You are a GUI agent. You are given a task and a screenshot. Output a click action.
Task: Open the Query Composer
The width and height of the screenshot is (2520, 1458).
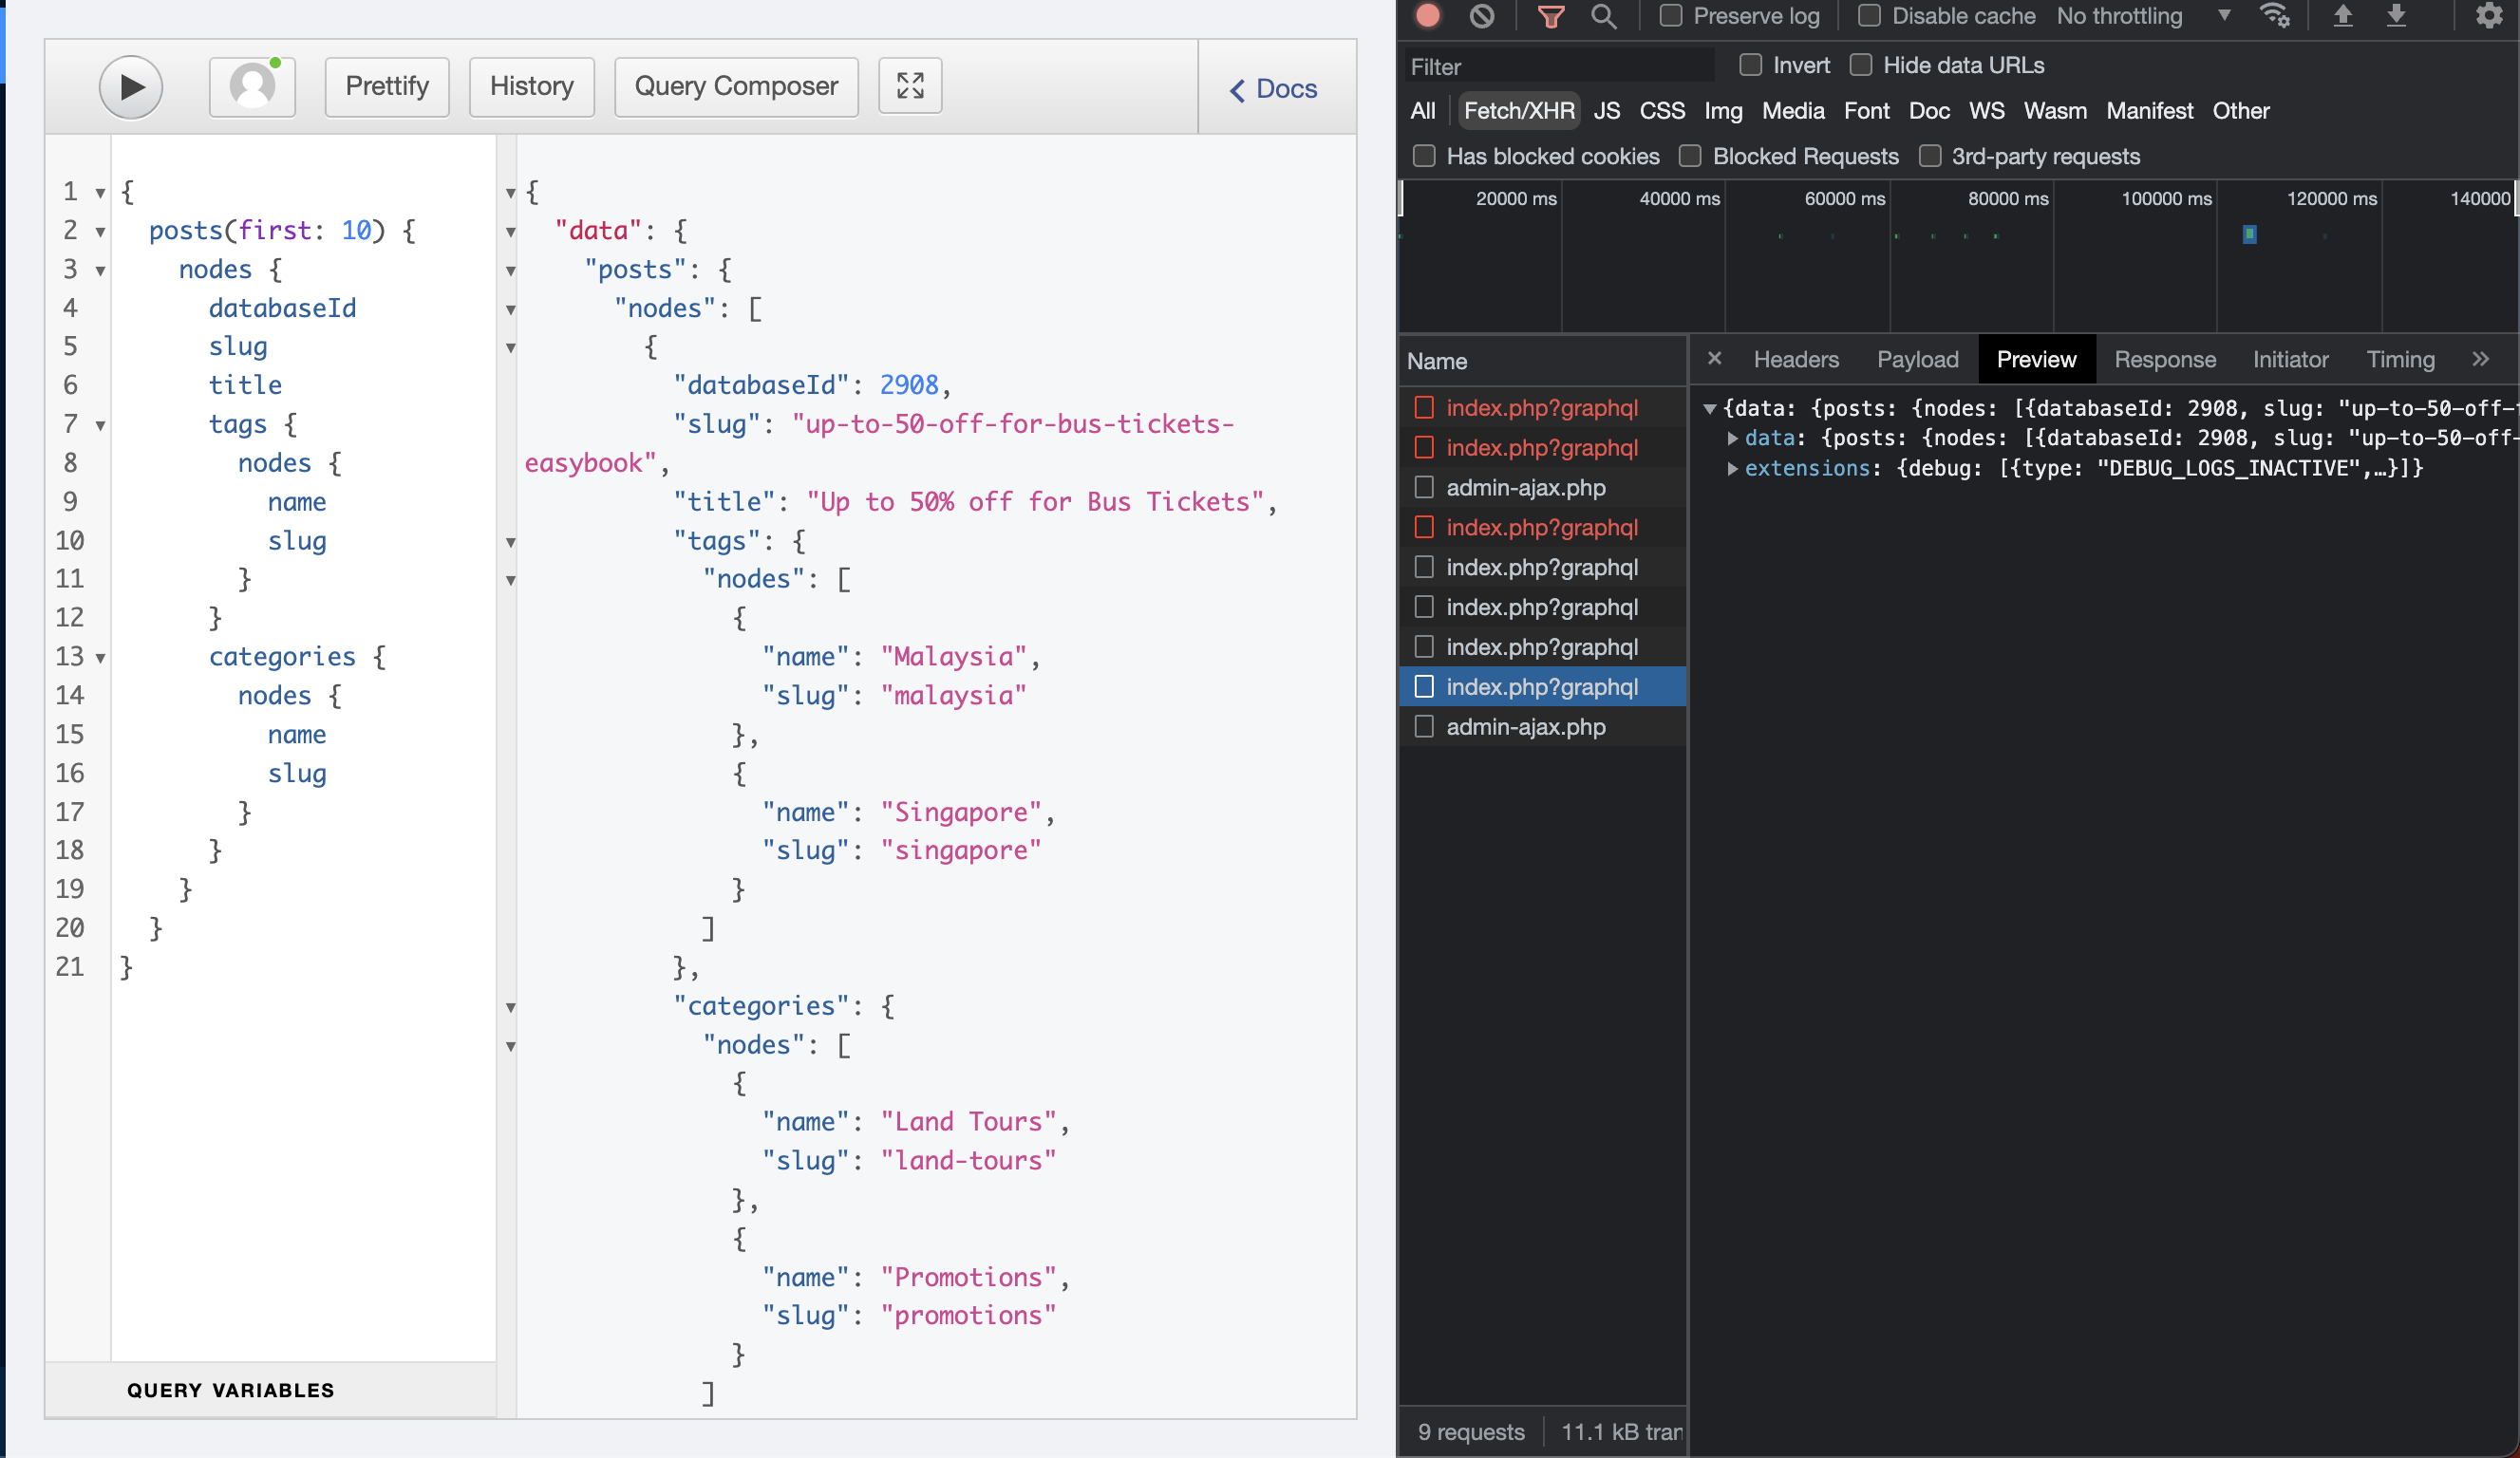click(736, 86)
